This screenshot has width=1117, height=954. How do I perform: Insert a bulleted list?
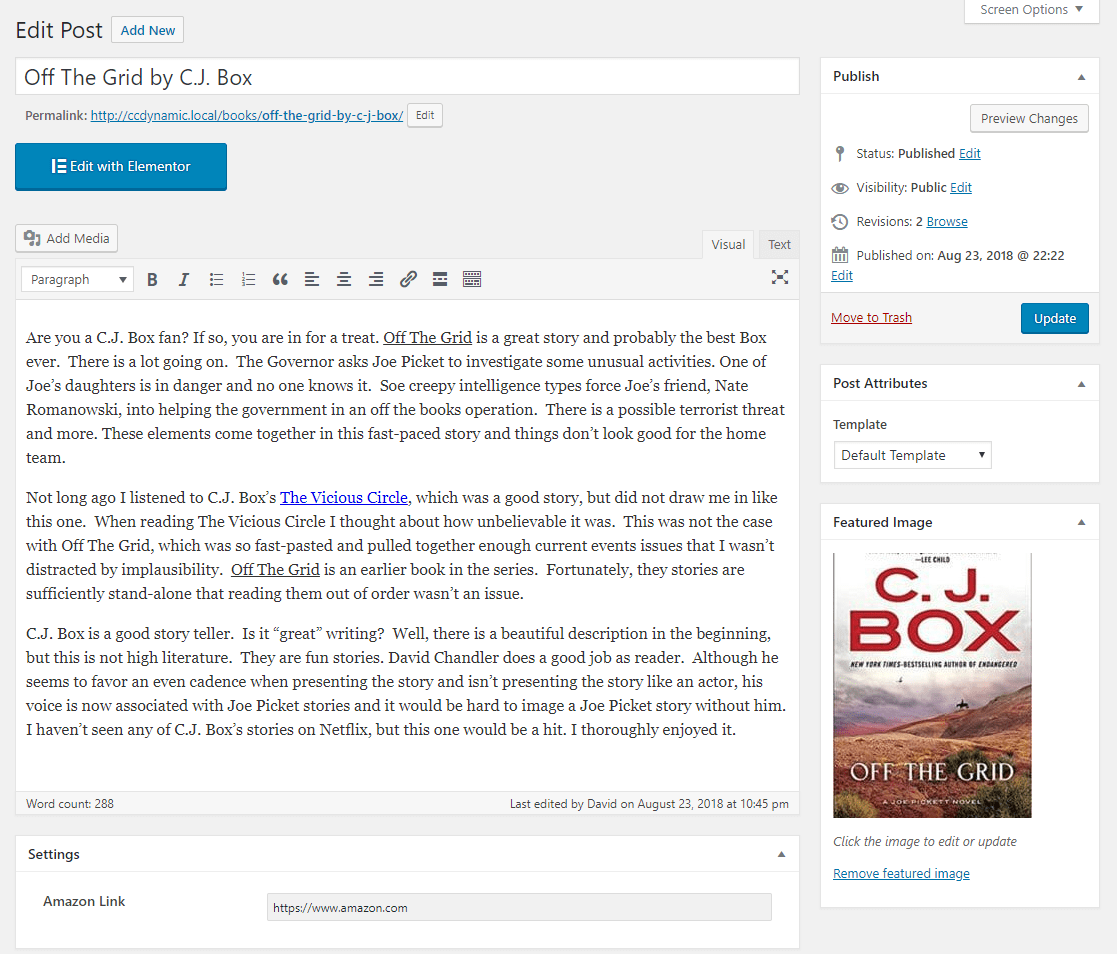pos(217,279)
